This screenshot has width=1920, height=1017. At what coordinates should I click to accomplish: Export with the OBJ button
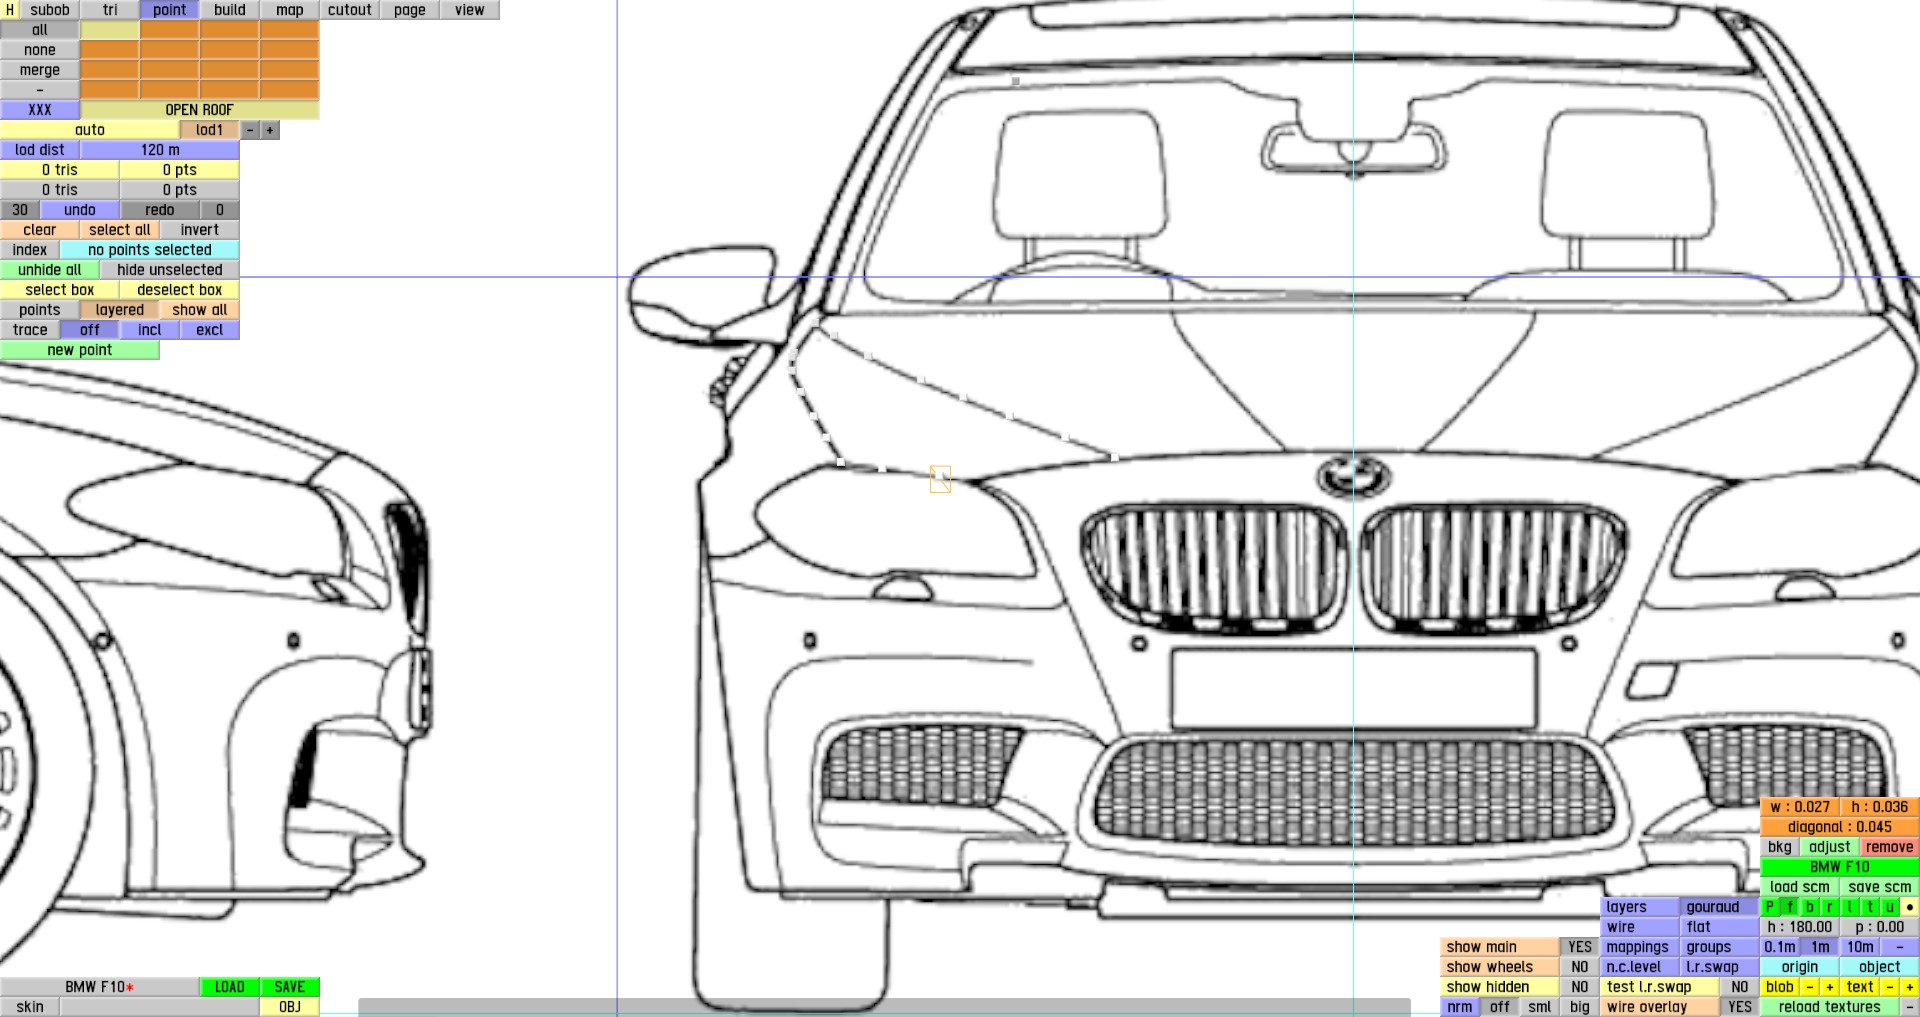[x=290, y=1007]
